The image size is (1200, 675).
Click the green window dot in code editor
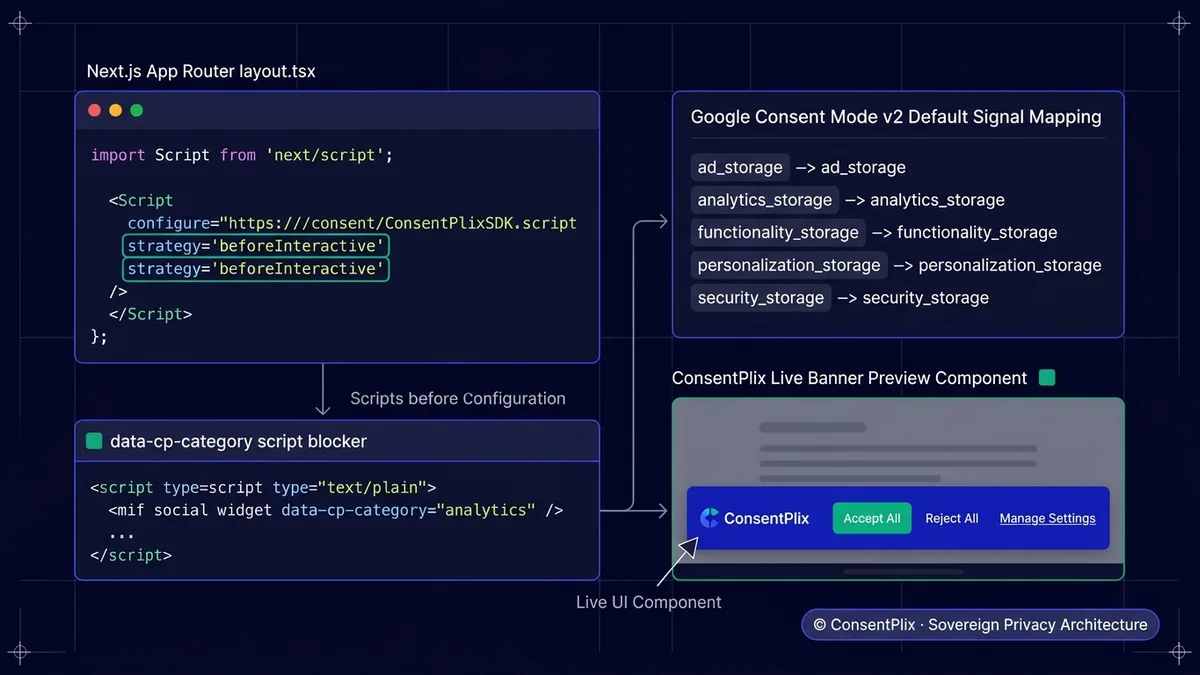pos(137,110)
